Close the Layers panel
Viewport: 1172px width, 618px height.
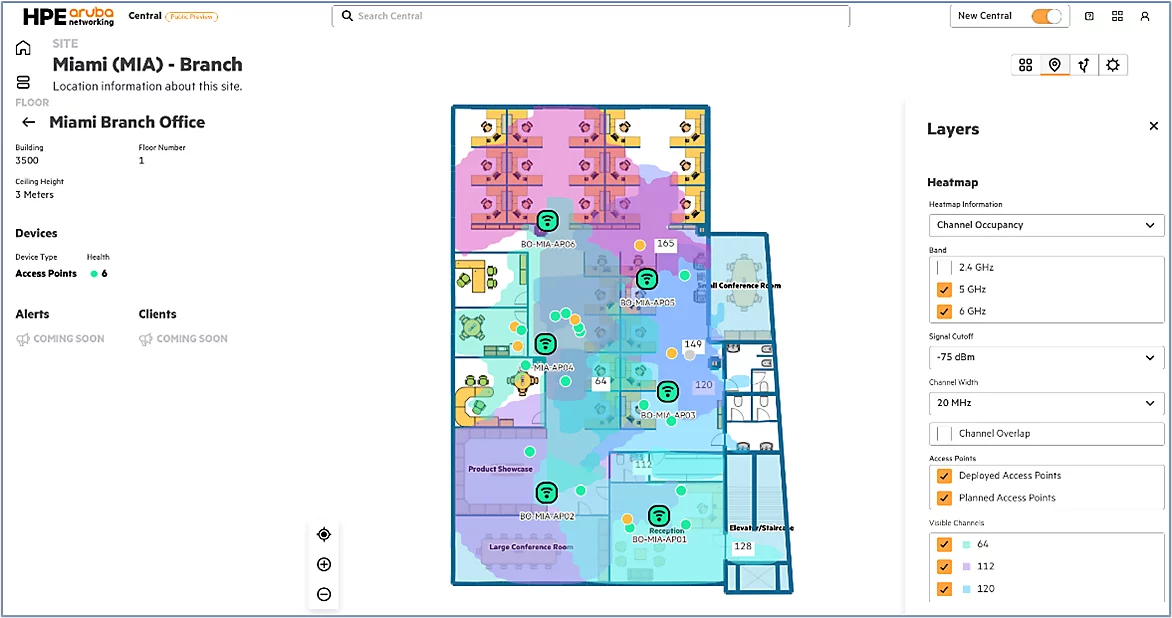click(x=1153, y=126)
